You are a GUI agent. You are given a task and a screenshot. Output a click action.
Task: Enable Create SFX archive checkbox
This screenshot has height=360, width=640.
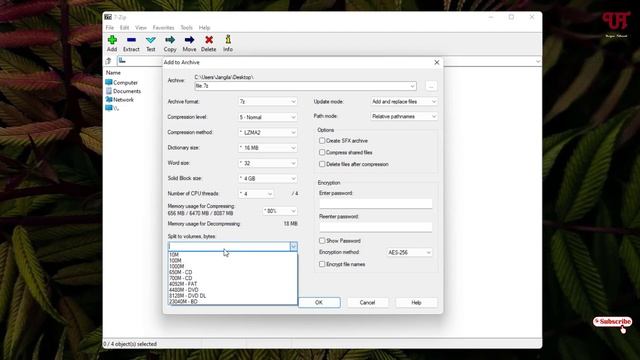[x=322, y=140]
